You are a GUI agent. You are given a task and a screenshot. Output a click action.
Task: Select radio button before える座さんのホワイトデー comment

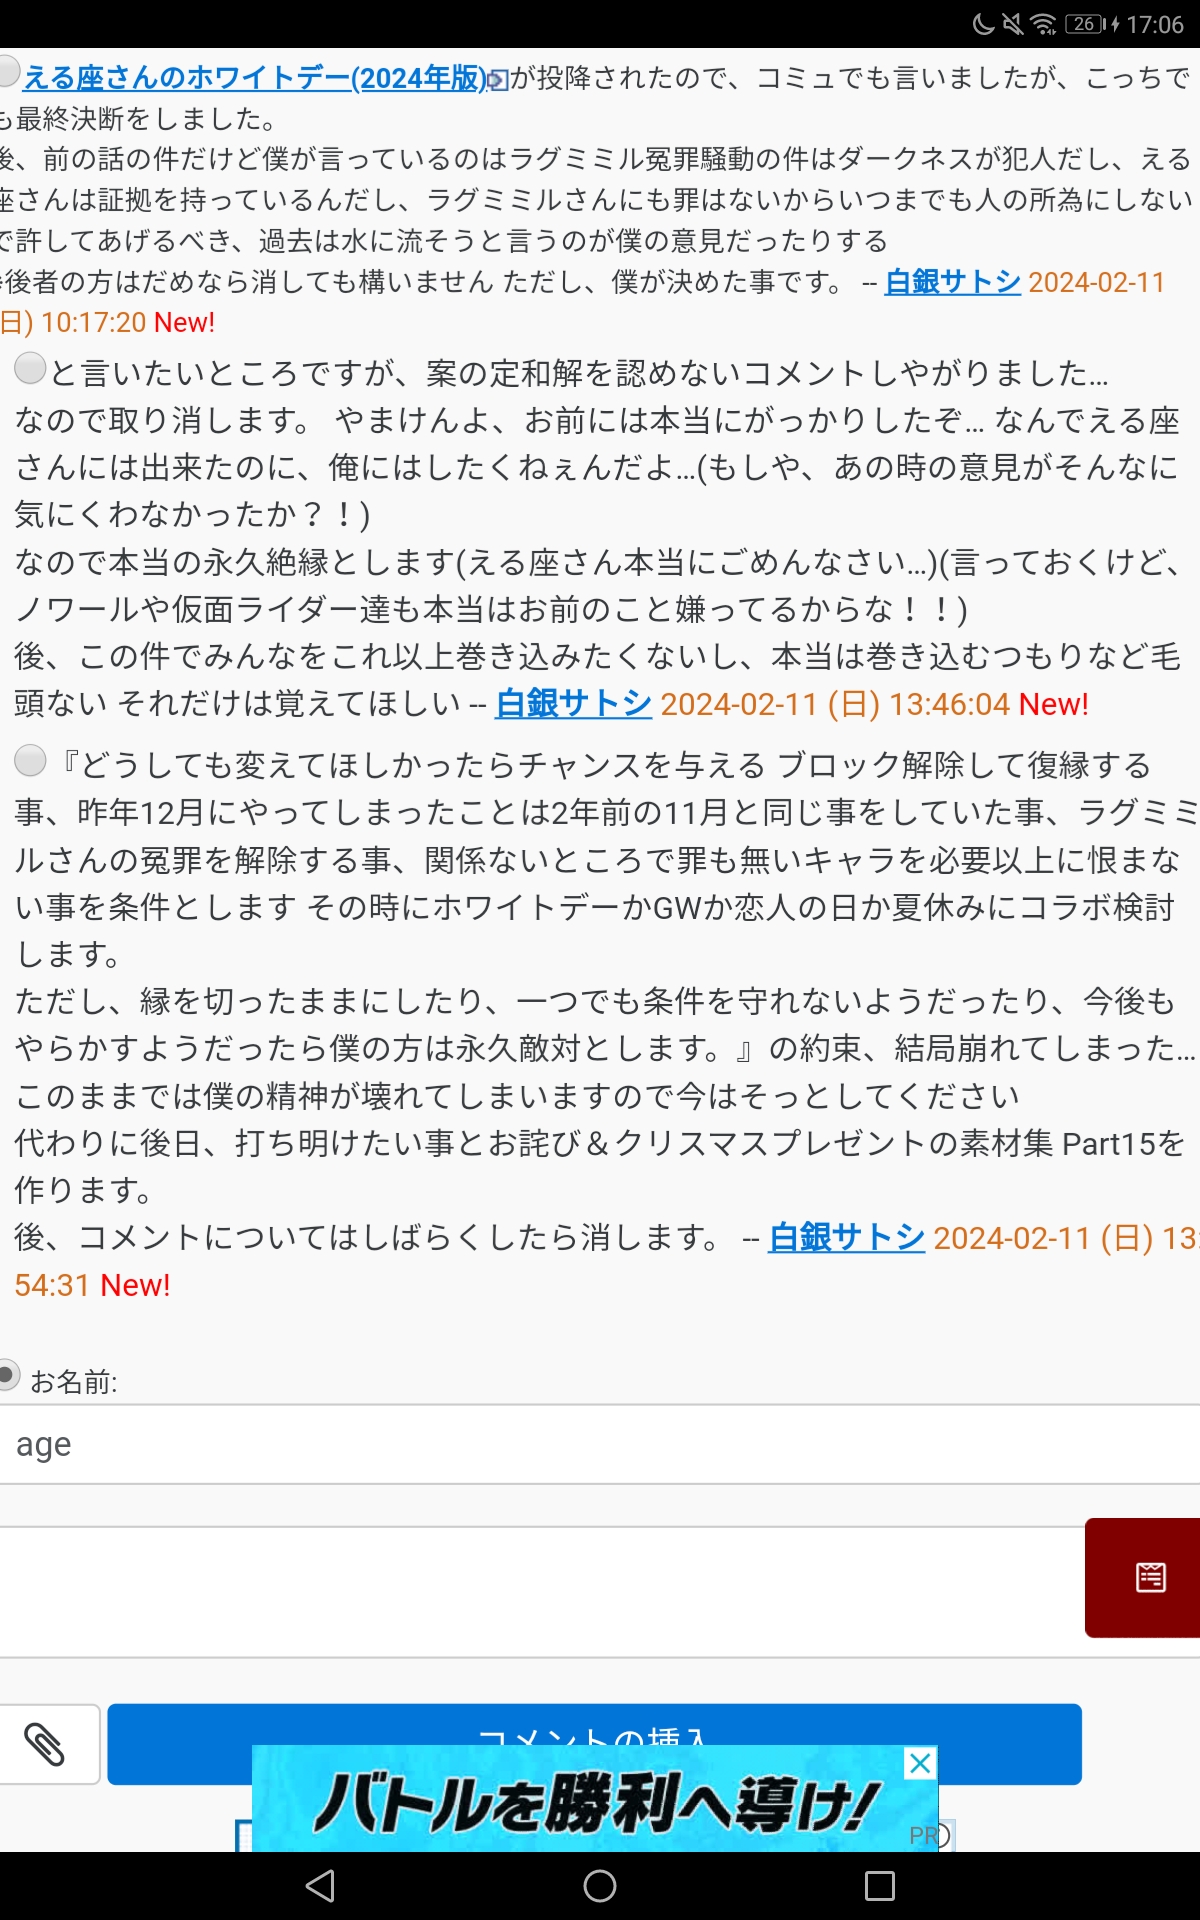(x=8, y=70)
